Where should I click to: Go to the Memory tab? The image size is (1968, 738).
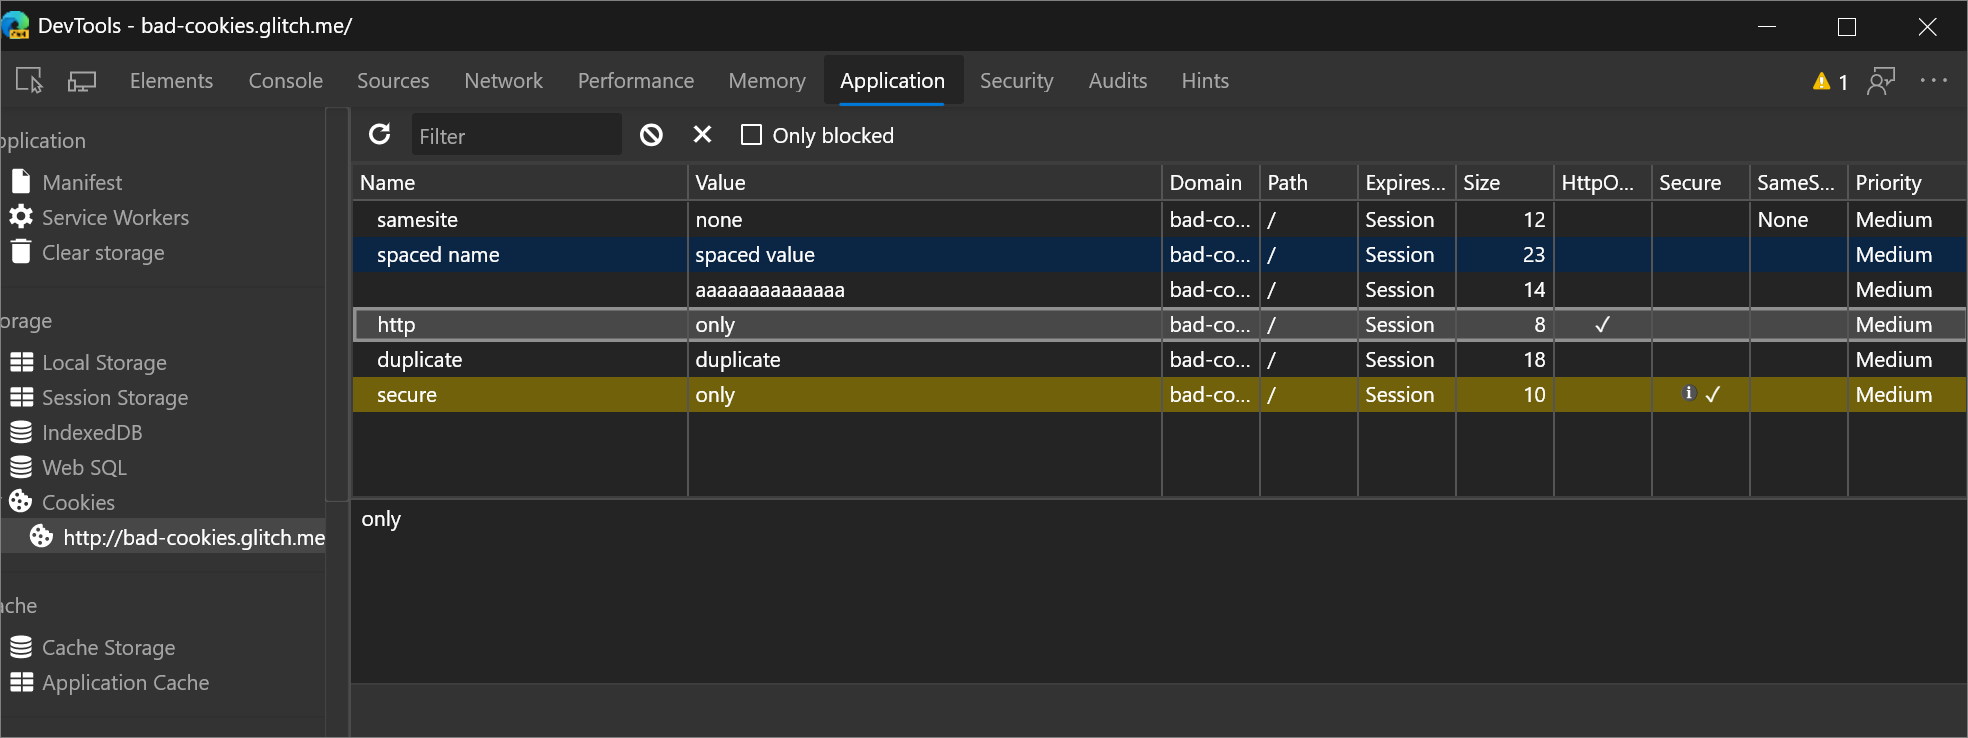coord(767,81)
